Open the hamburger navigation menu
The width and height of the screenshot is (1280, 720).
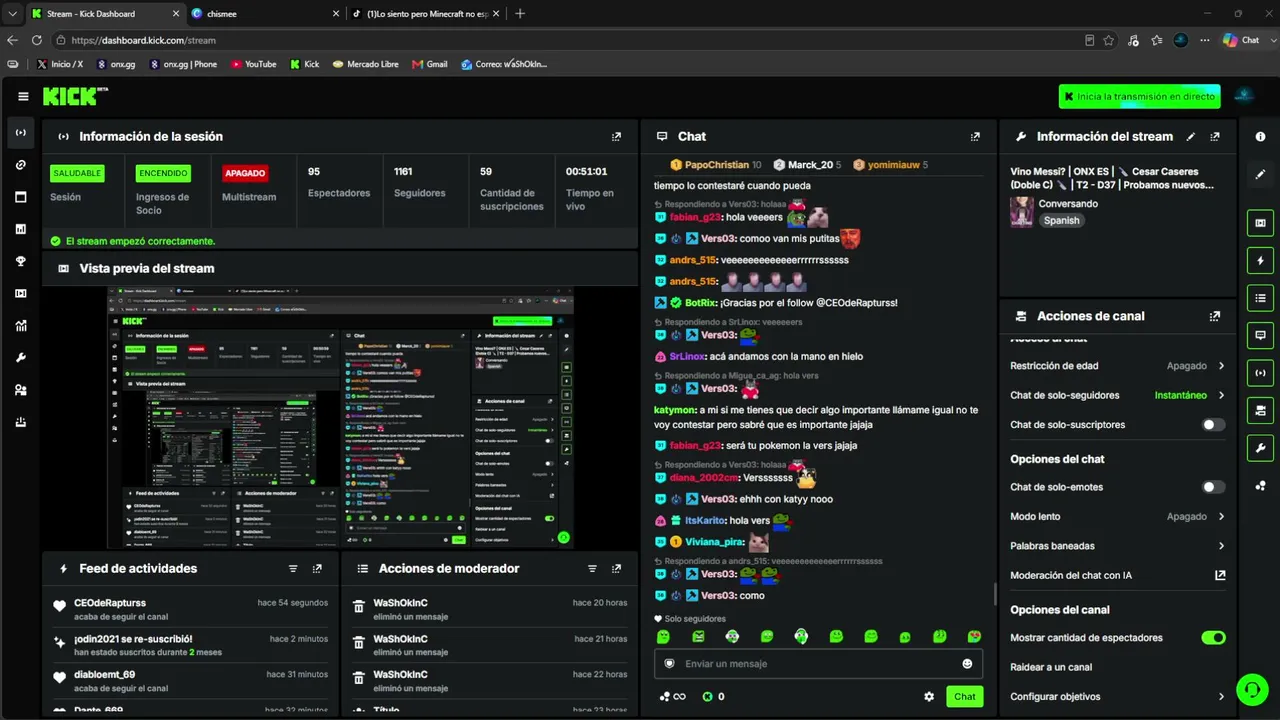click(23, 96)
